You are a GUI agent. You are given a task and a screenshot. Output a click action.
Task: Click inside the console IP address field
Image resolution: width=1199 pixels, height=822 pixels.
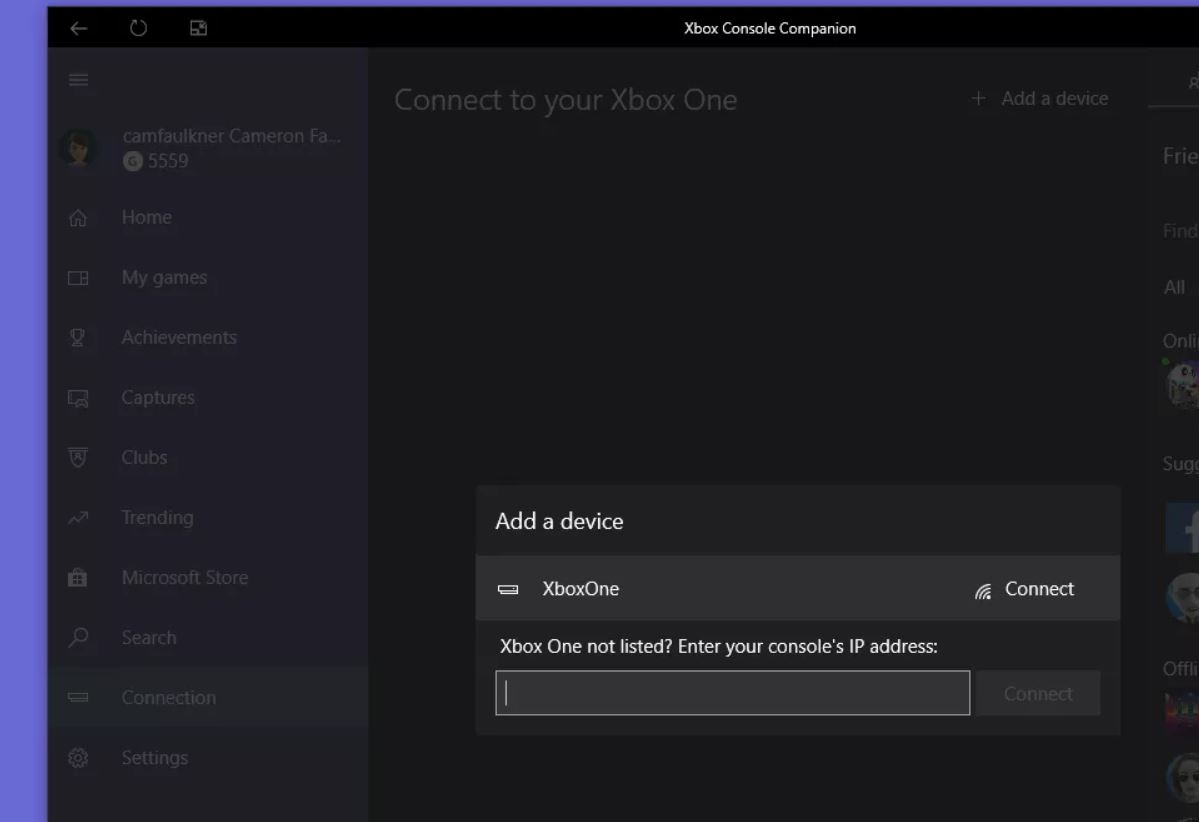click(732, 692)
